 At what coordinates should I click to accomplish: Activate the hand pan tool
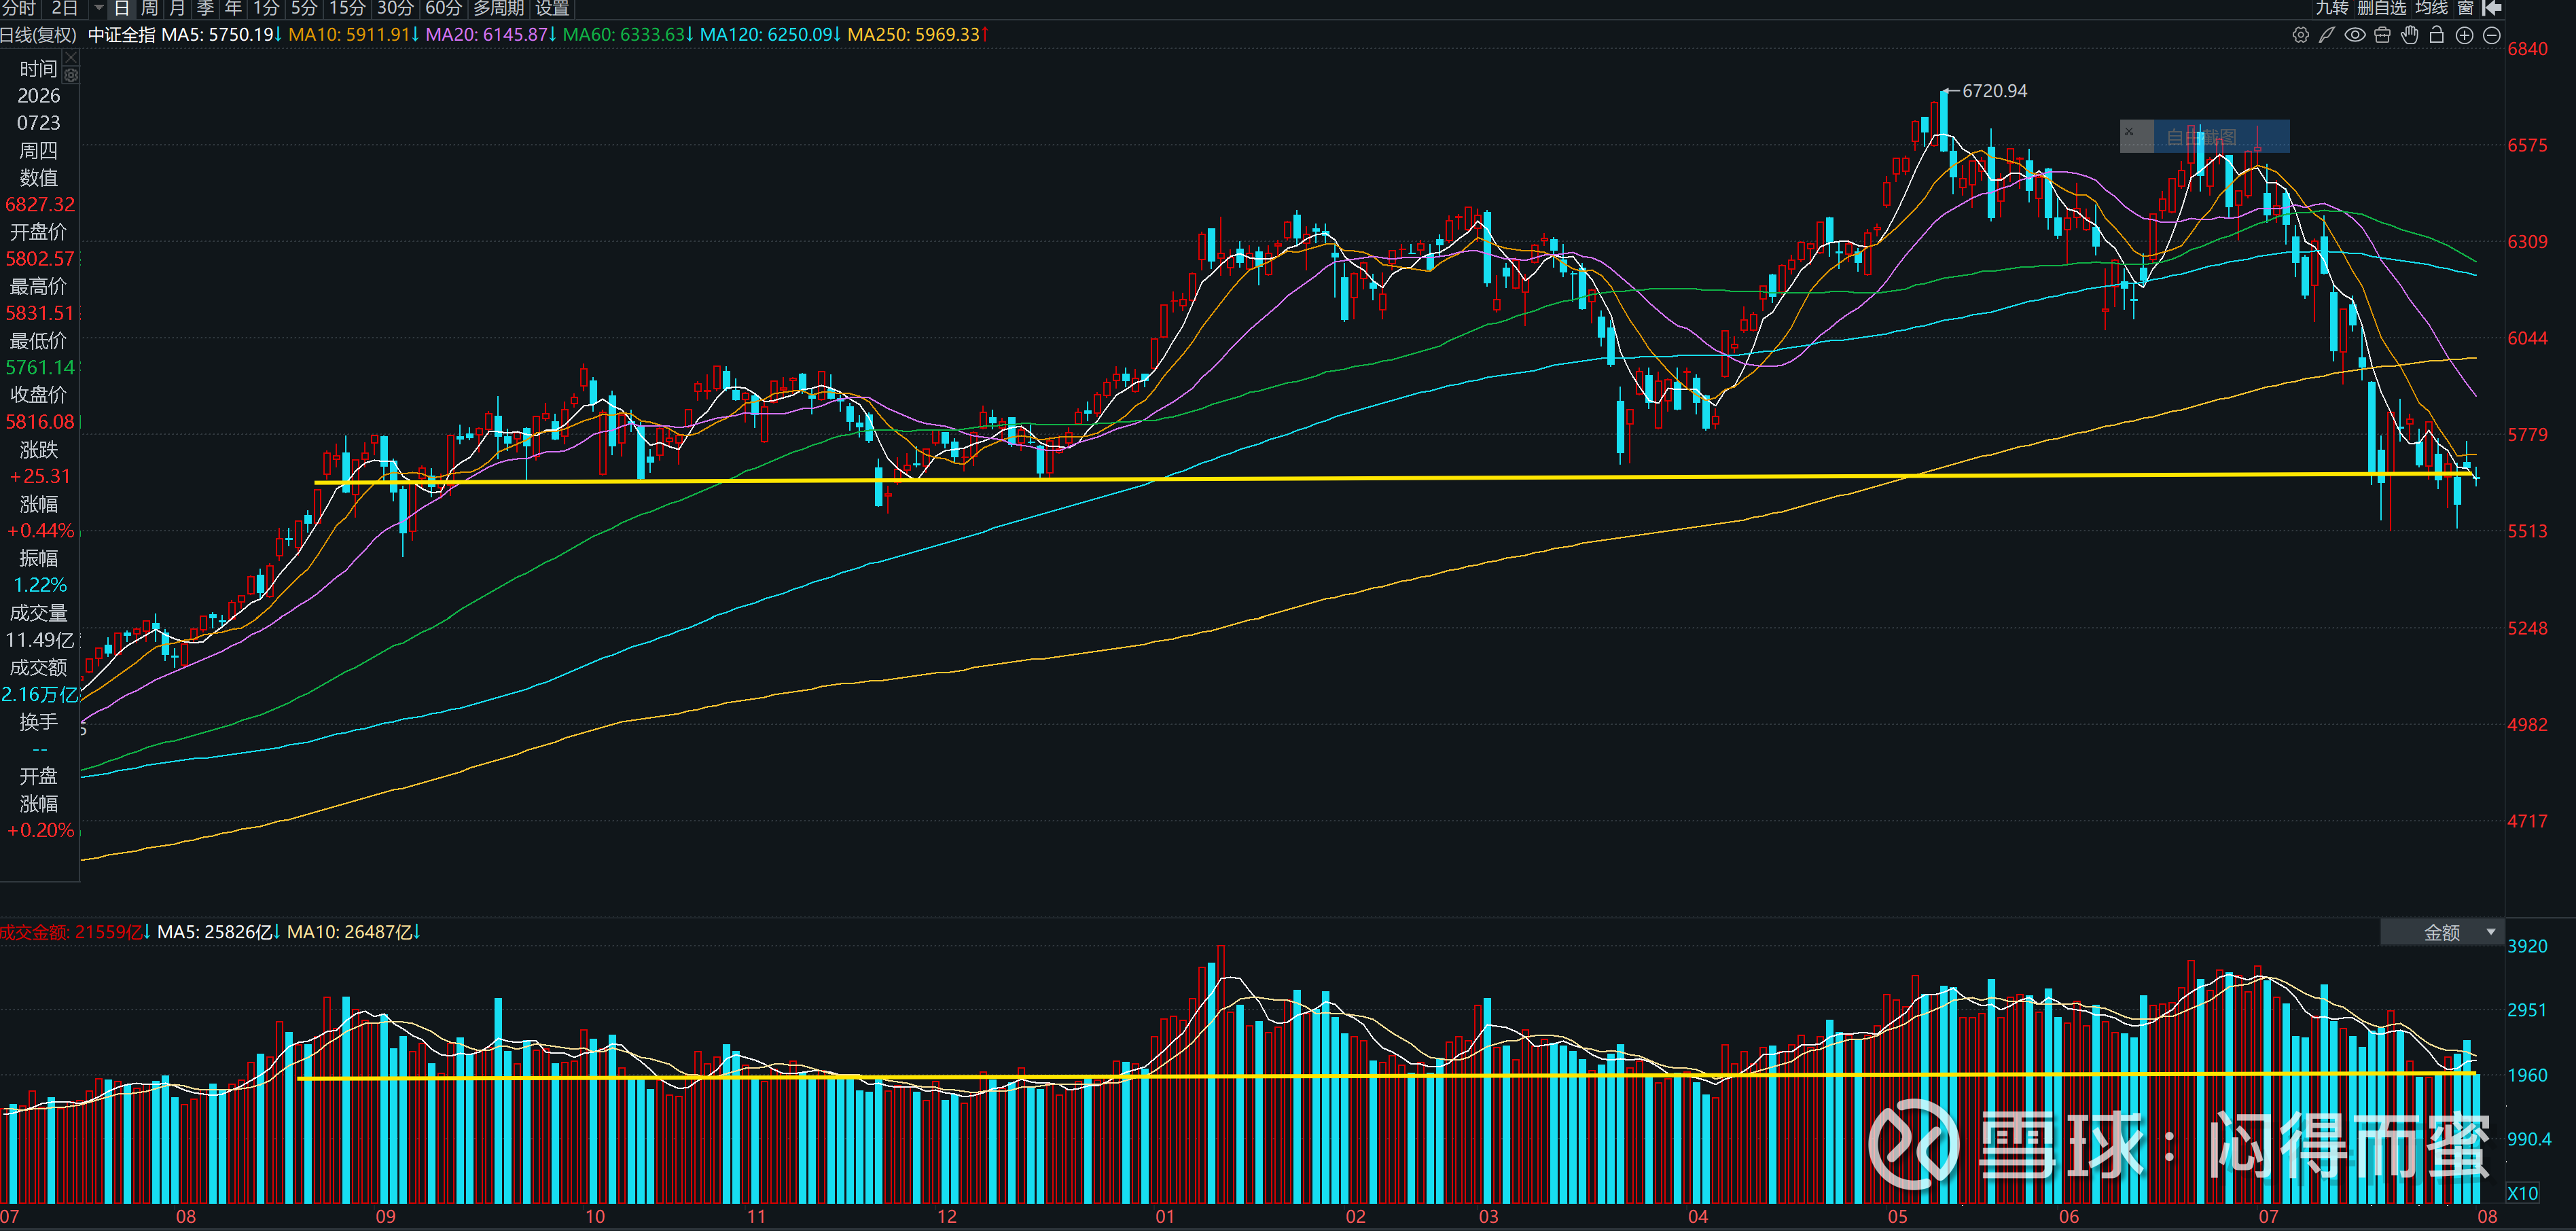coord(2410,35)
